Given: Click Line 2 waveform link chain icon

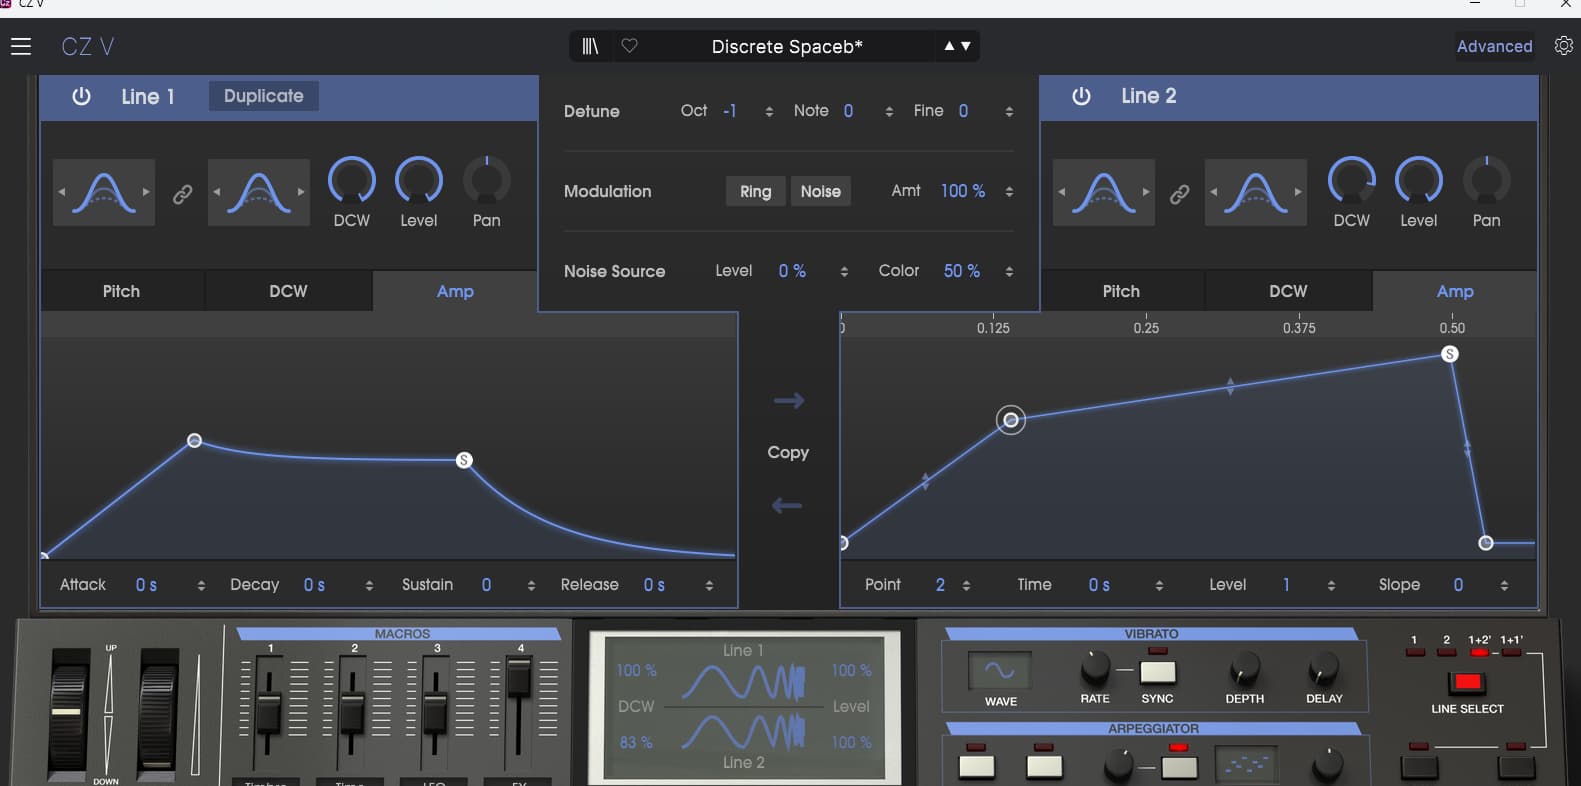Looking at the screenshot, I should [x=1180, y=194].
